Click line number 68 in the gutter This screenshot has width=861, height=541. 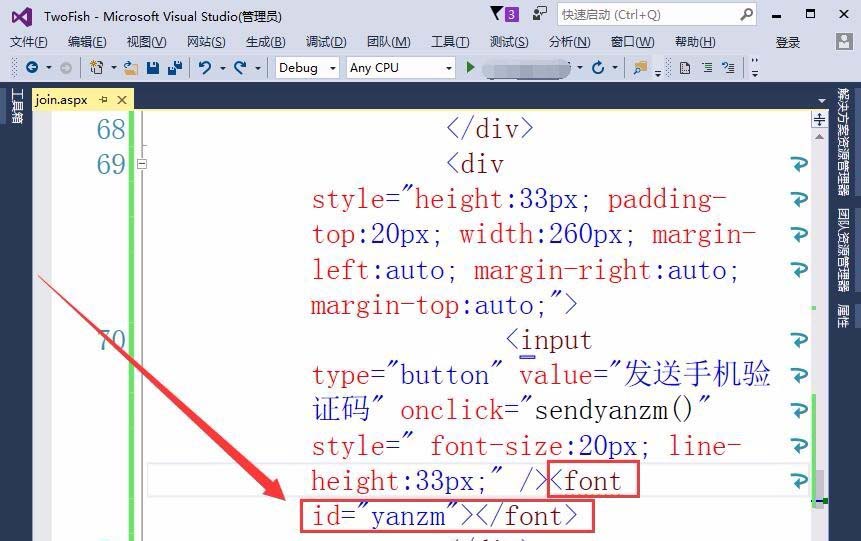(x=111, y=130)
